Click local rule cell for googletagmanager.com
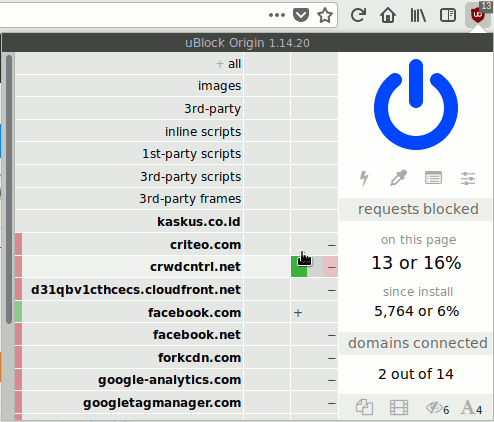Viewport: 494px width, 422px height. coord(314,403)
